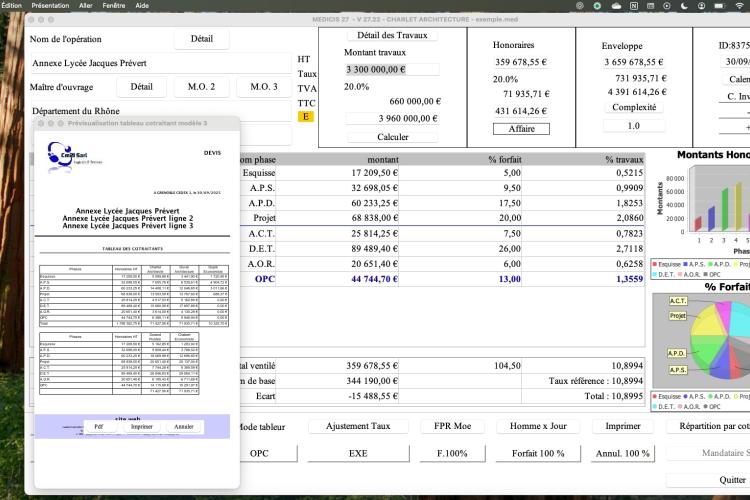This screenshot has height=500, width=750.
Task: Open the Fenêtre menu
Action: pos(114,6)
